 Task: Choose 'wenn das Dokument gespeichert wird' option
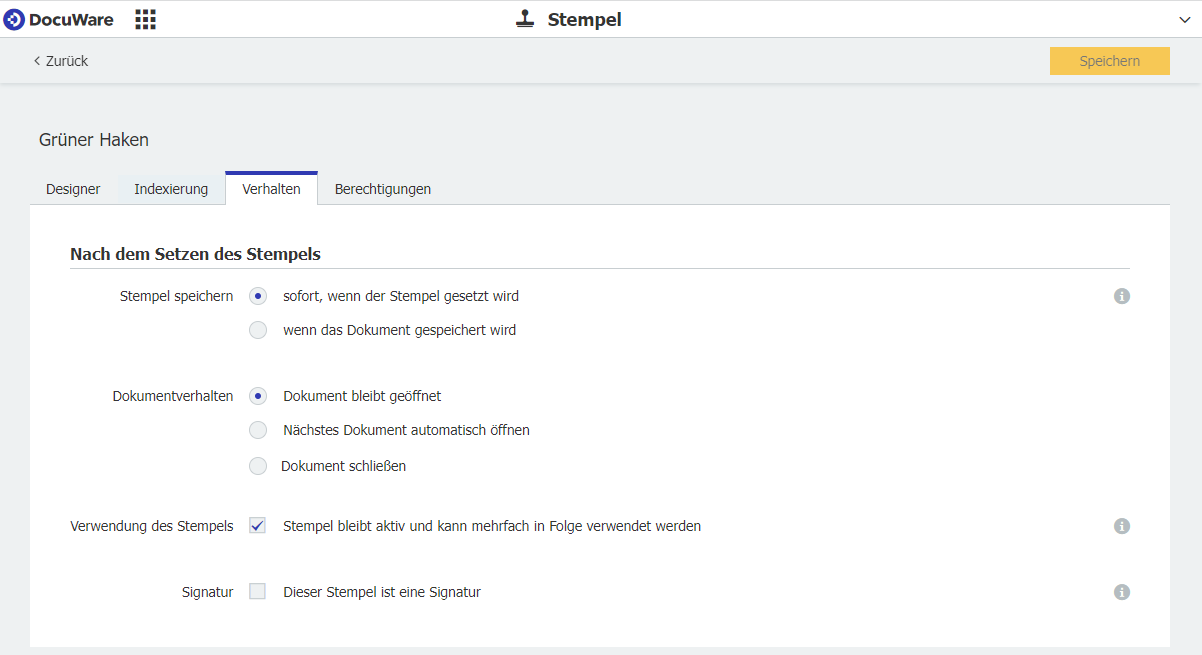[258, 330]
